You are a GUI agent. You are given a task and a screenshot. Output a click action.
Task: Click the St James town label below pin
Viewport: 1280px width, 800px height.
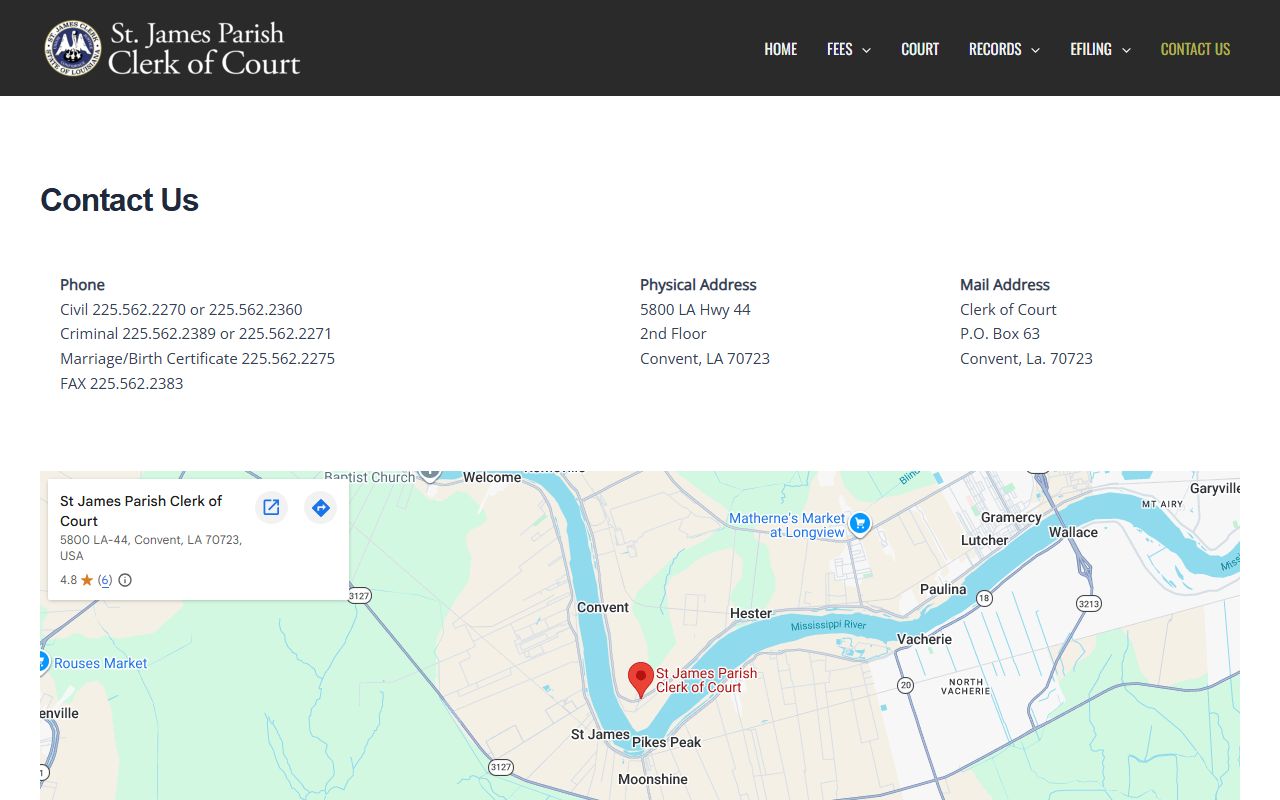[x=600, y=734]
